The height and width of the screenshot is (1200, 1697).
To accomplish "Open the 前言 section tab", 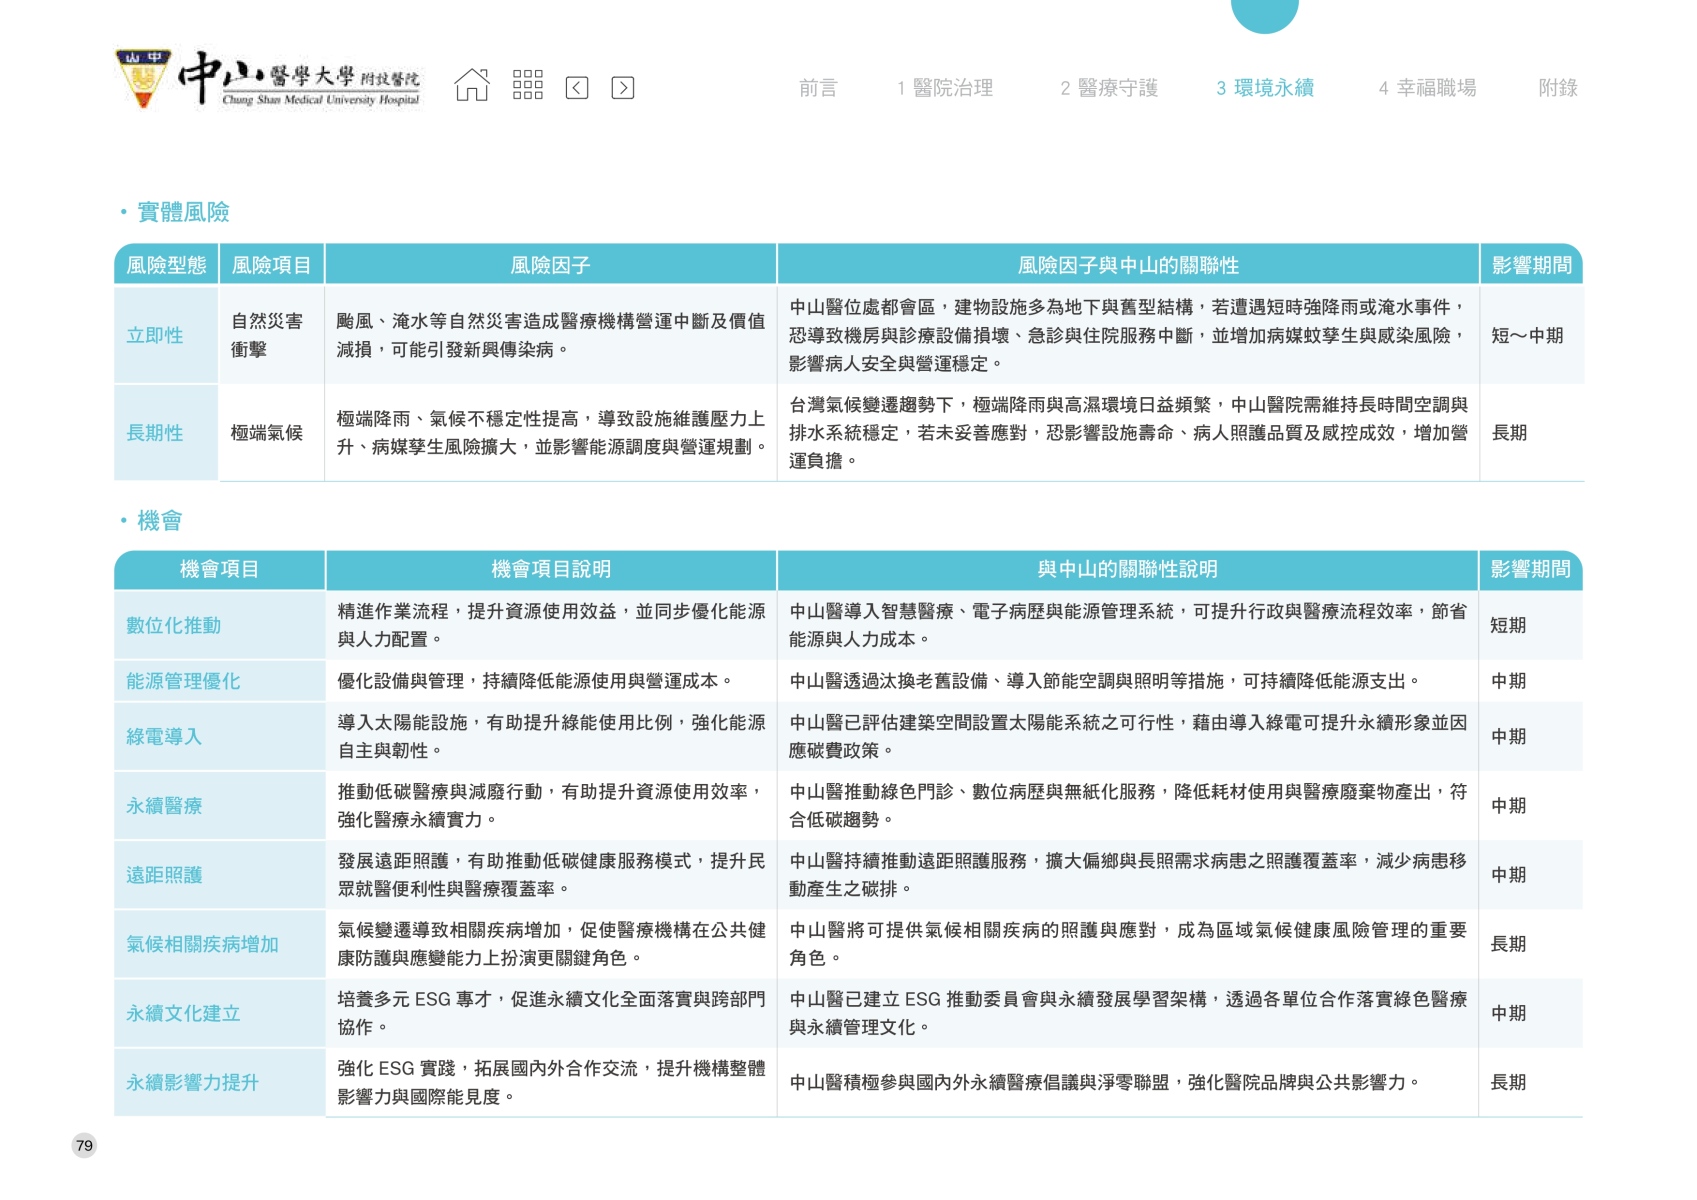I will tap(817, 88).
